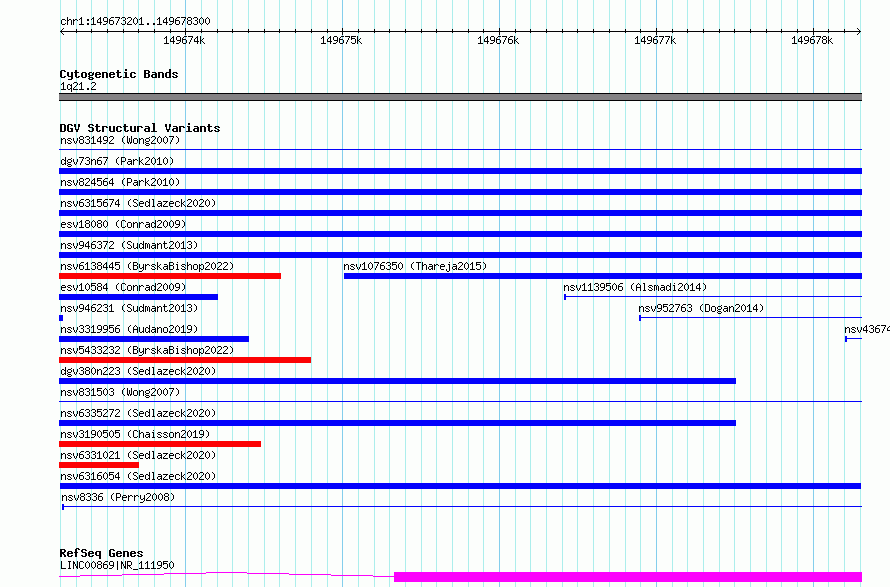Image resolution: width=890 pixels, height=587 pixels.
Task: Click the red bar under nsv6138445
Action: (170, 276)
